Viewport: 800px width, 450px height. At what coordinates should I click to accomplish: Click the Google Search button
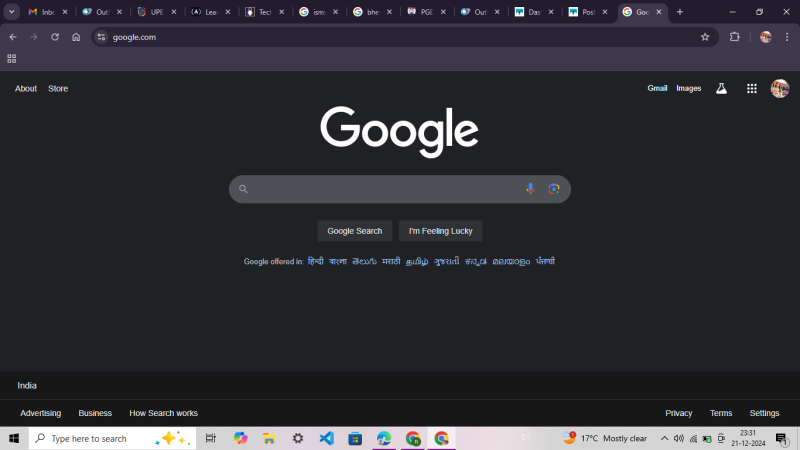click(x=355, y=231)
